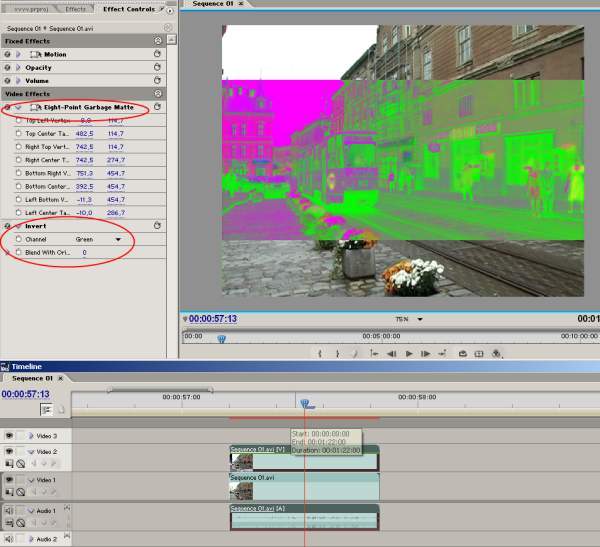600x547 pixels.
Task: Hide the Video 2 track
Action: coord(9,451)
